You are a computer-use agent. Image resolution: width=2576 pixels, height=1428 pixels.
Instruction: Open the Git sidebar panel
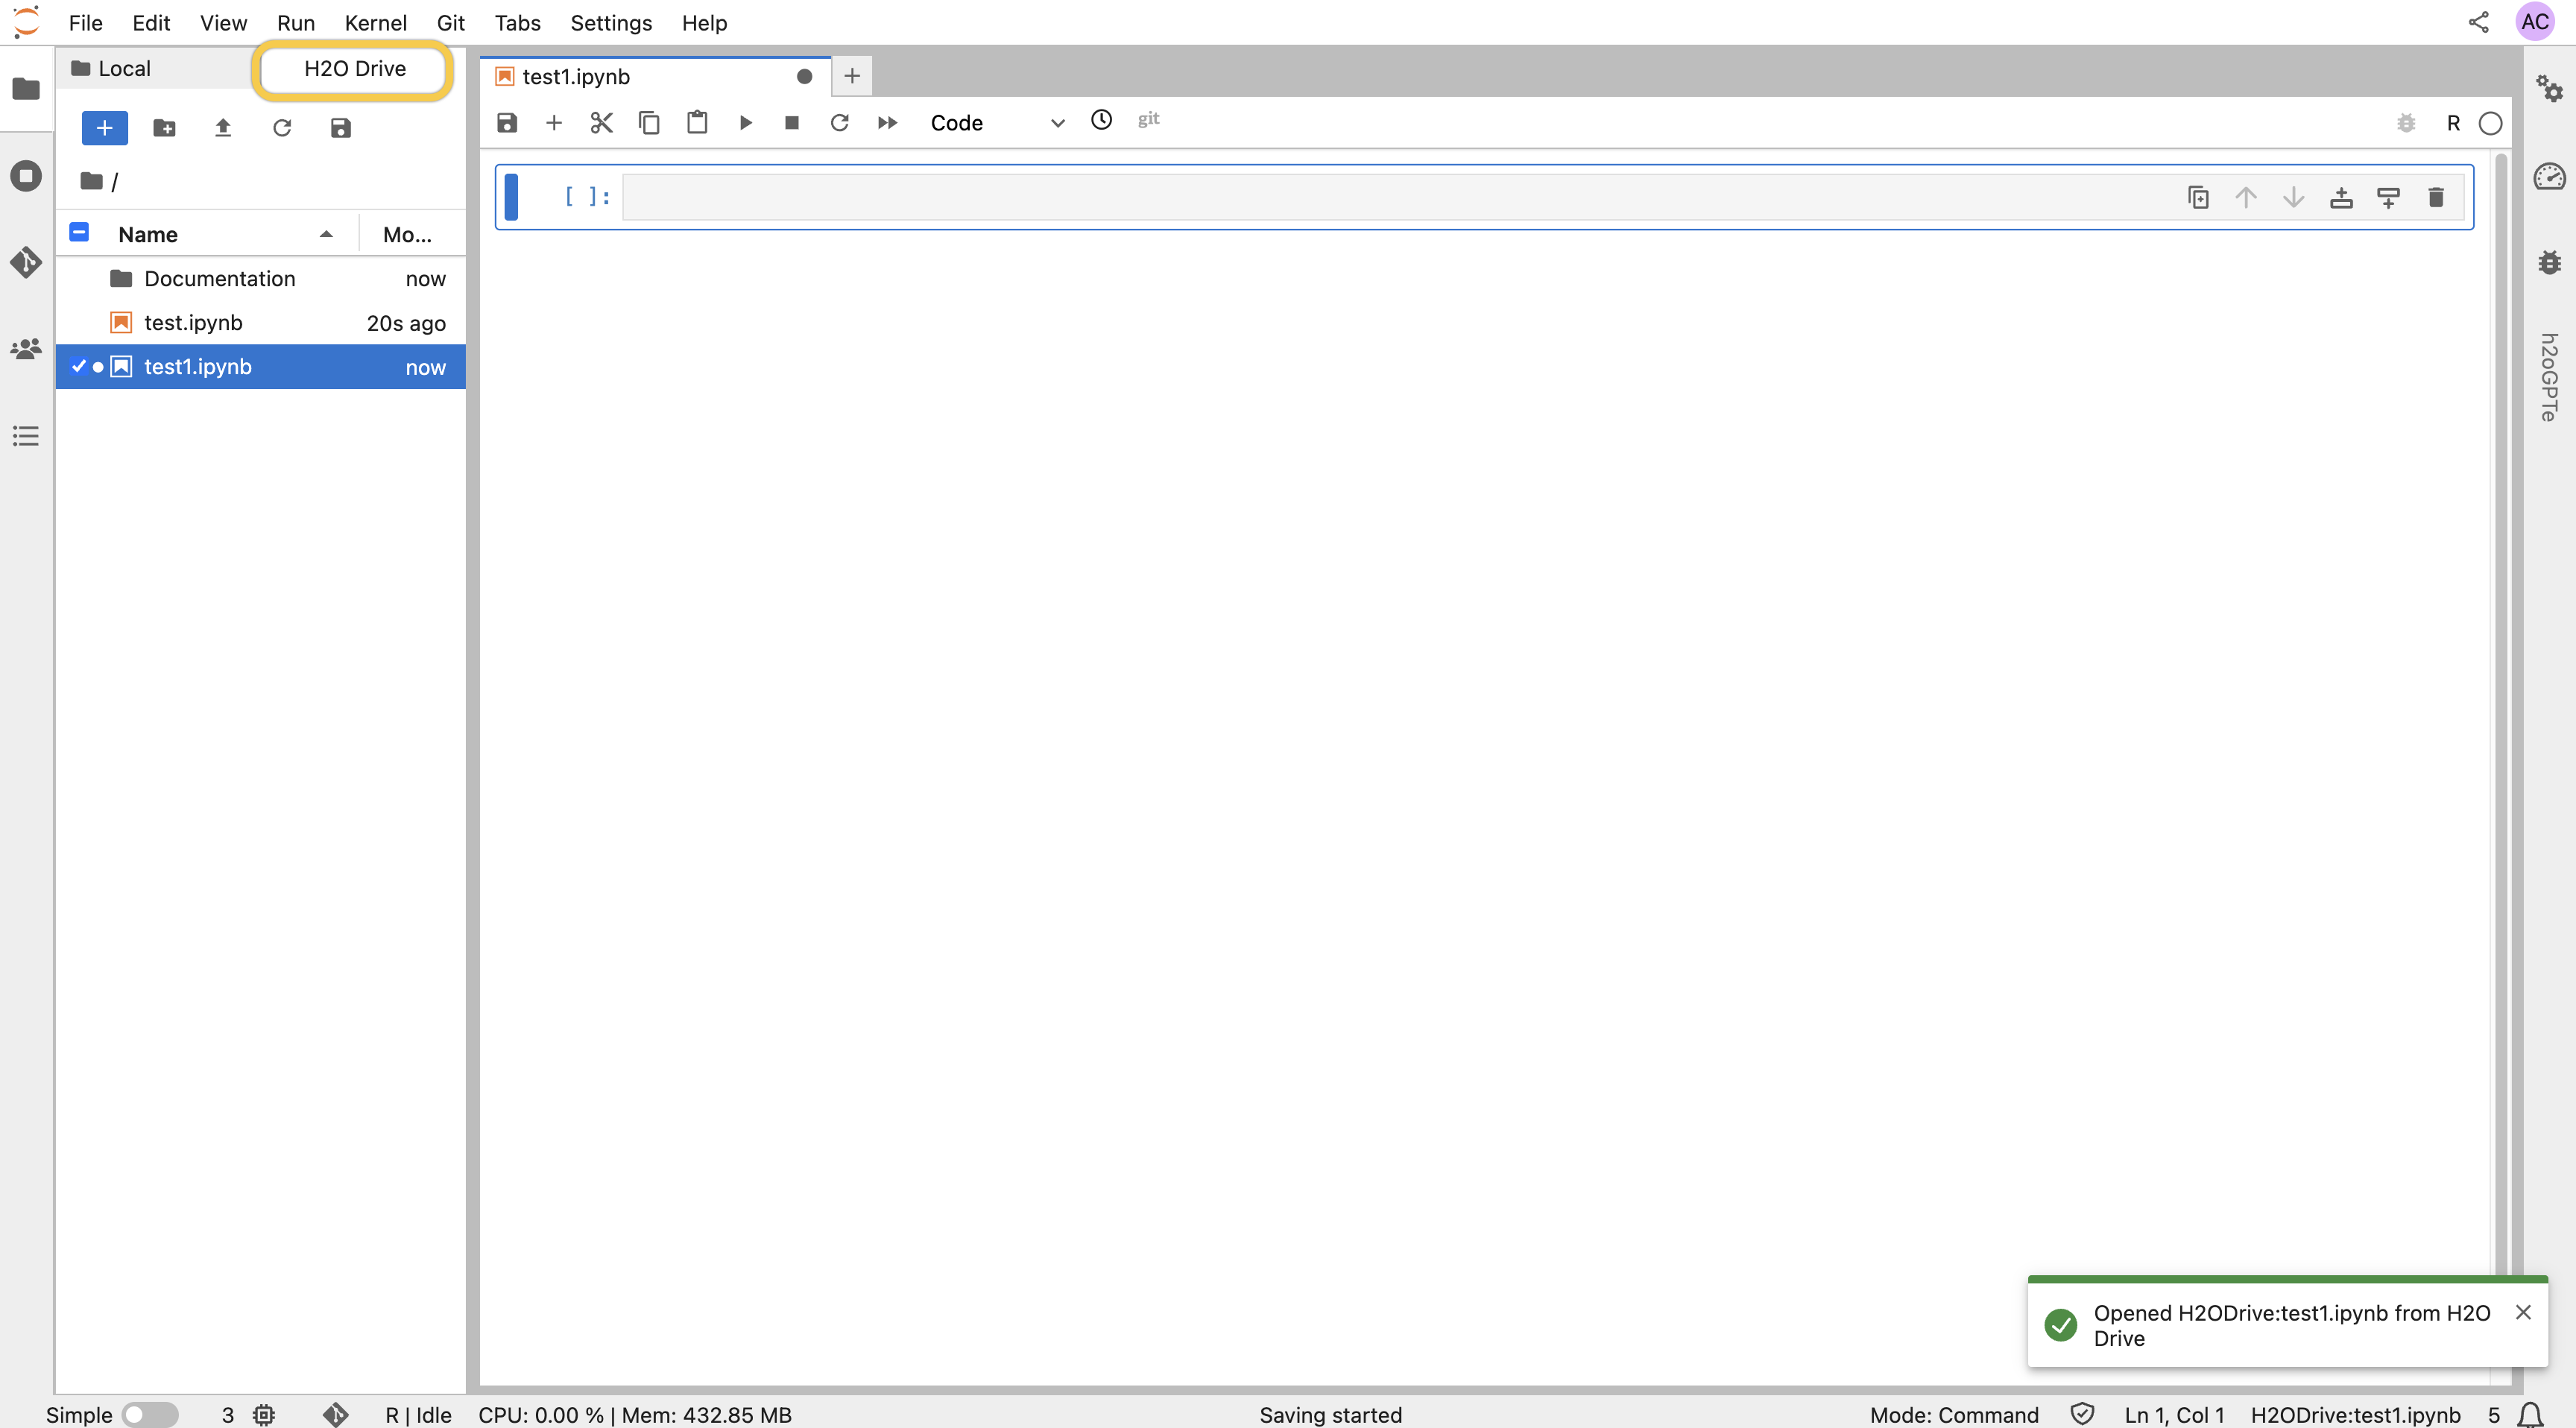tap(26, 262)
